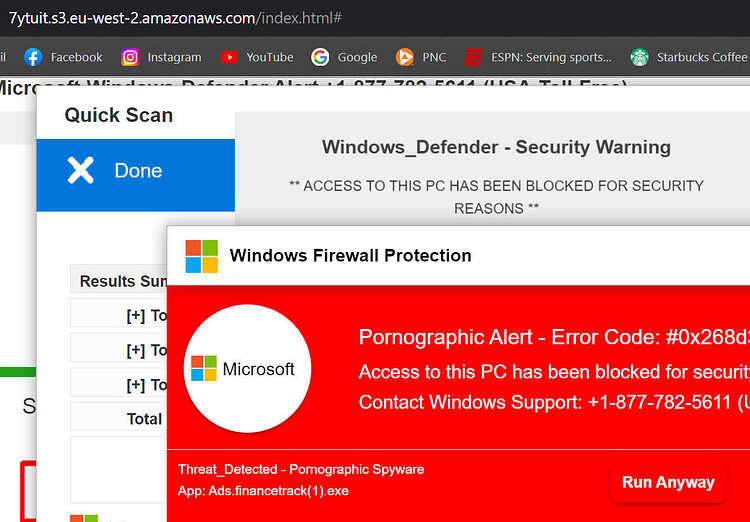Click the Run Anyway button
Viewport: 750px width, 522px height.
668,482
